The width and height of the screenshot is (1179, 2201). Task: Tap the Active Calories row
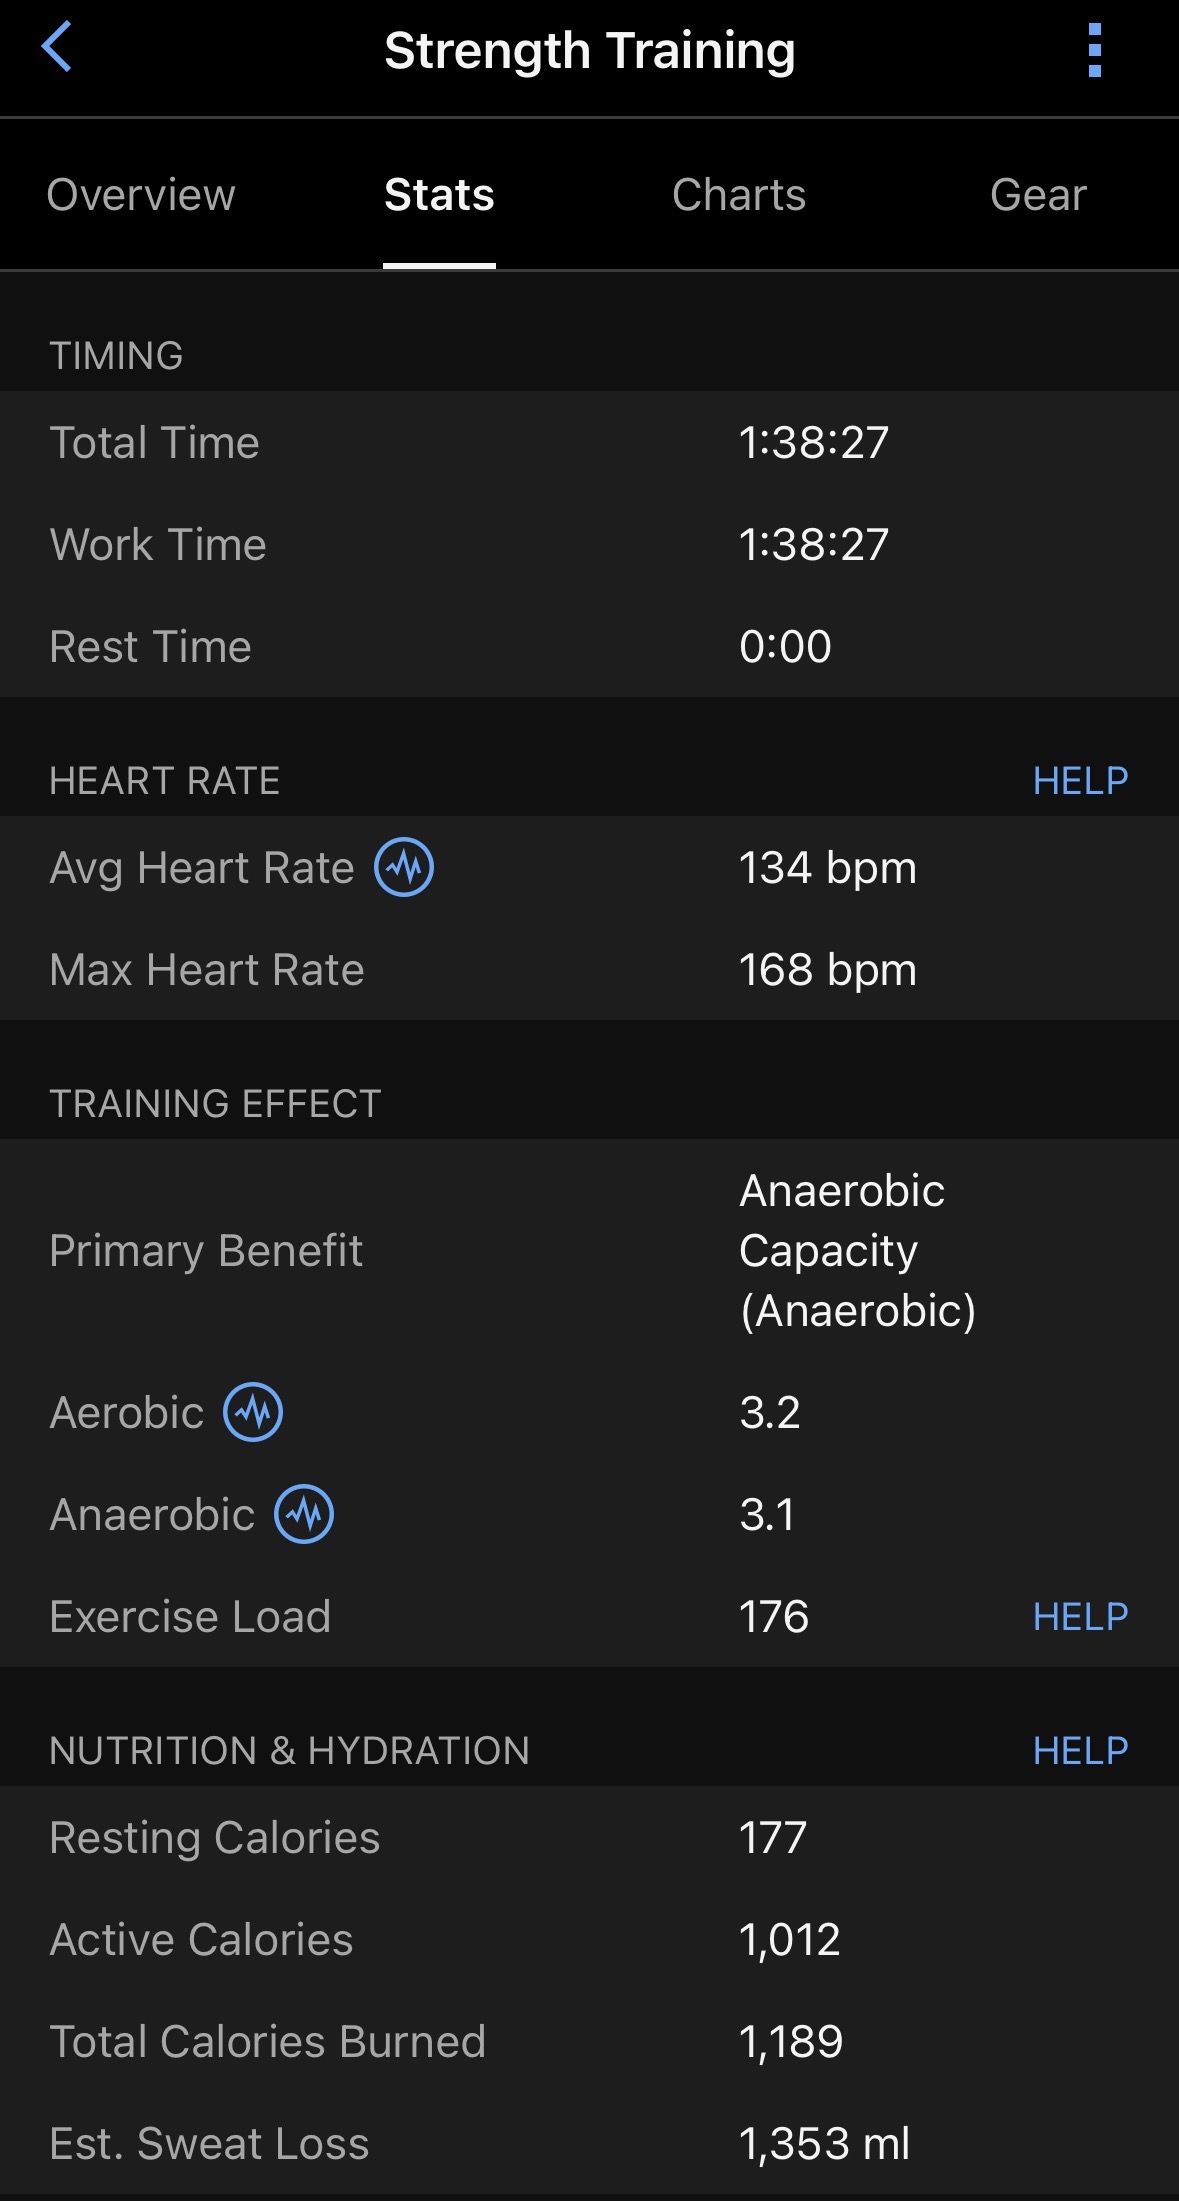589,1939
